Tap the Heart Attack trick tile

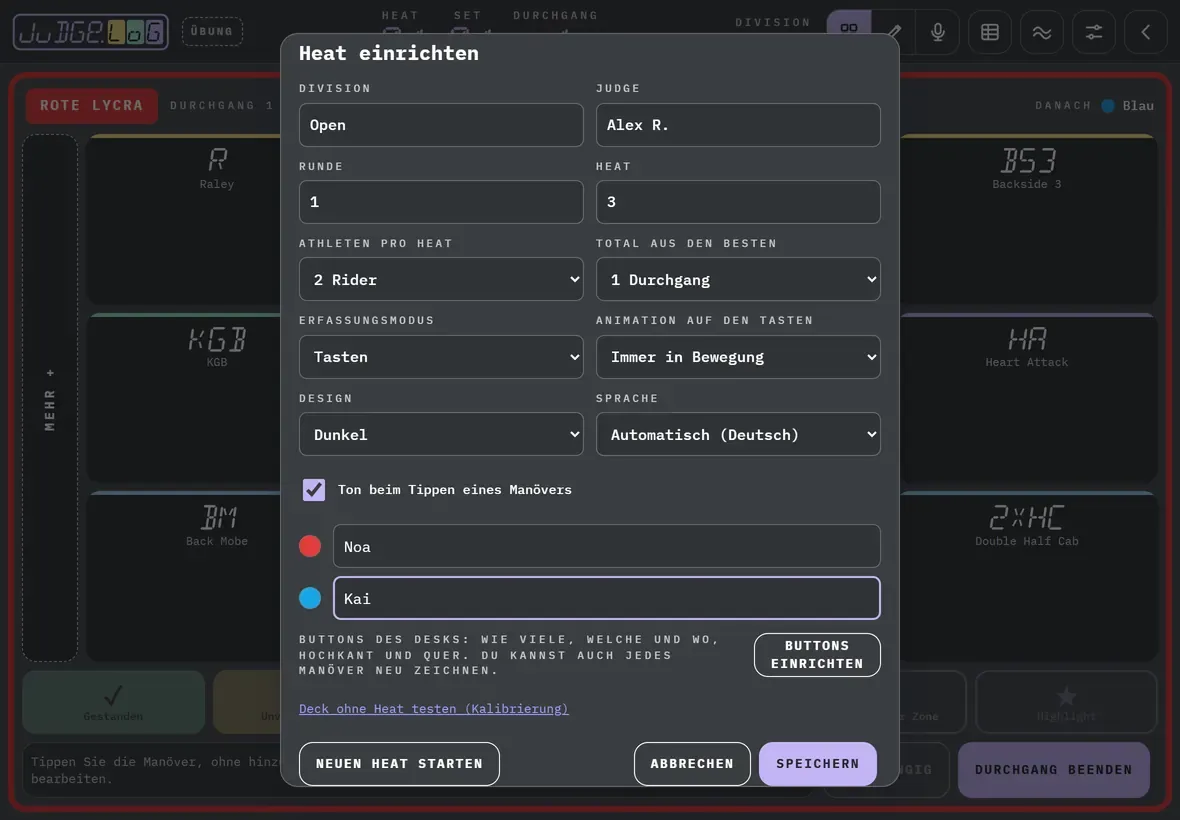(x=1028, y=397)
